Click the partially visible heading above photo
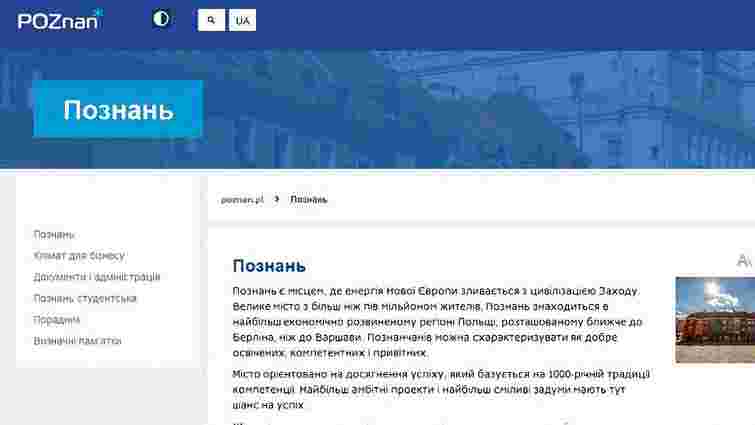Viewport: 755px width, 425px height. (744, 260)
